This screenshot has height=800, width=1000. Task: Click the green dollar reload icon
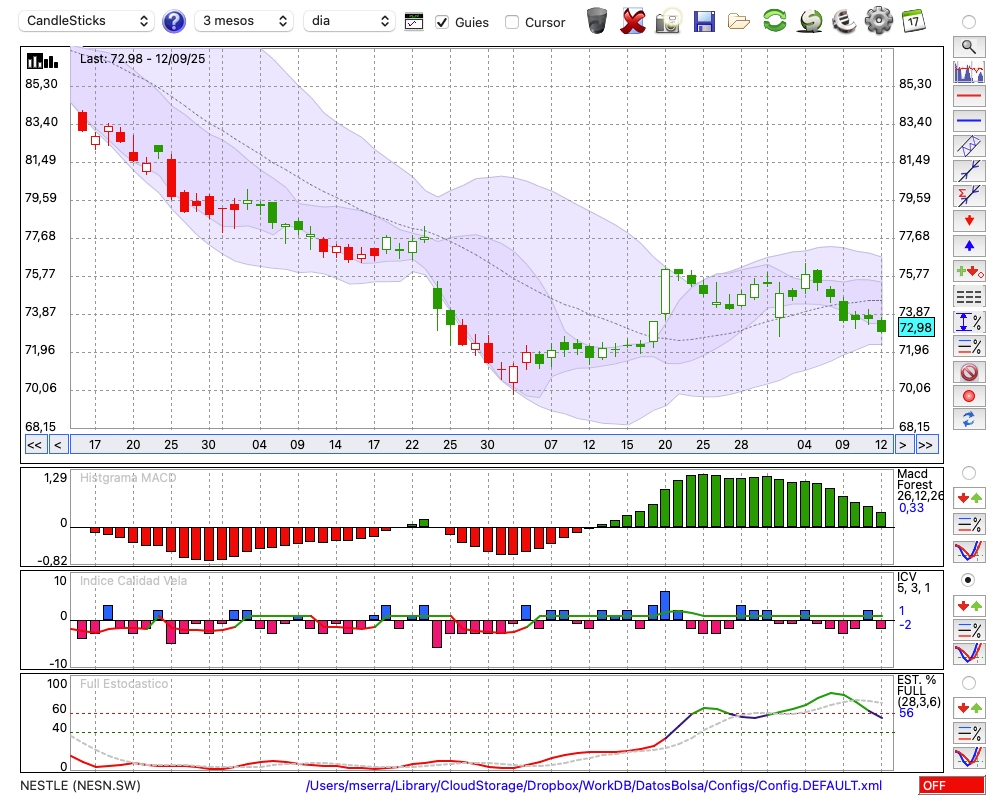[x=810, y=21]
